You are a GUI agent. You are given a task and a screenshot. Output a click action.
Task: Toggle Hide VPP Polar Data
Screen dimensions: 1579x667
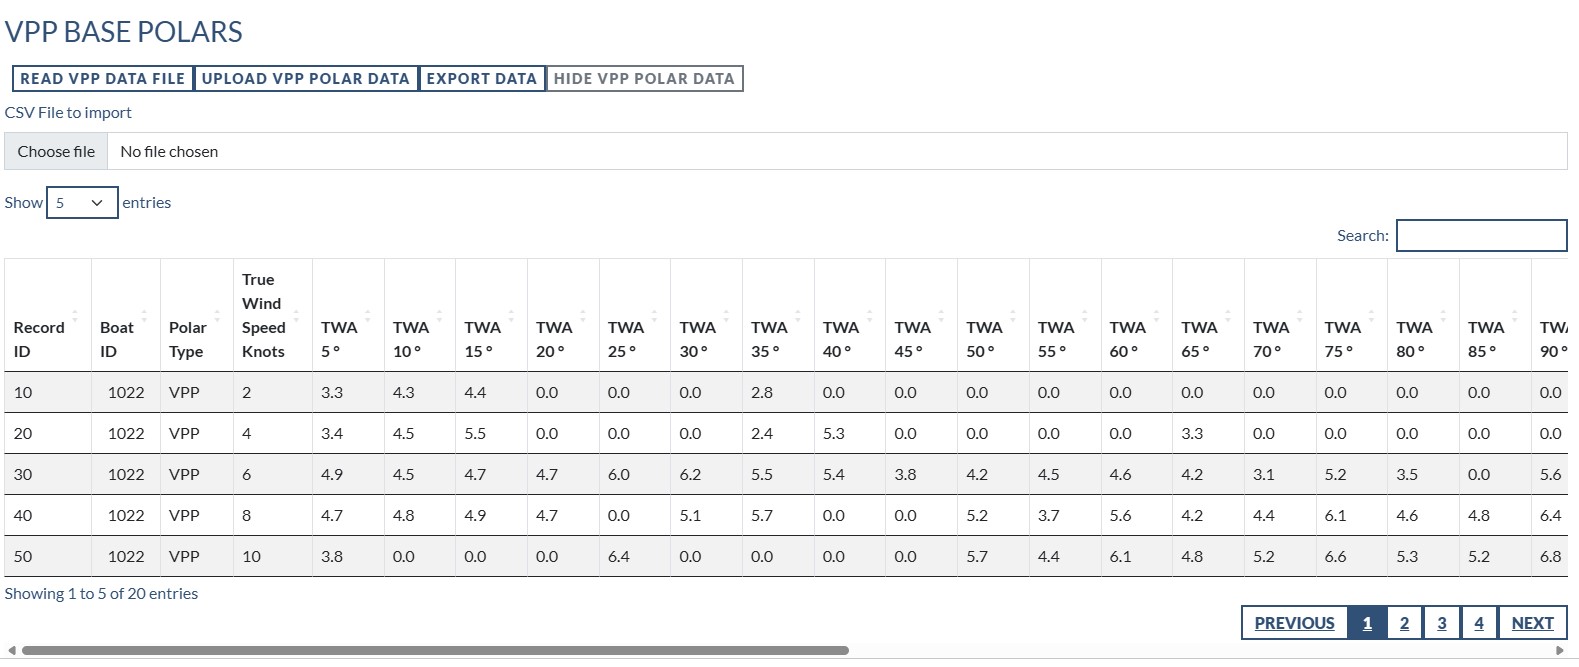pyautogui.click(x=644, y=79)
